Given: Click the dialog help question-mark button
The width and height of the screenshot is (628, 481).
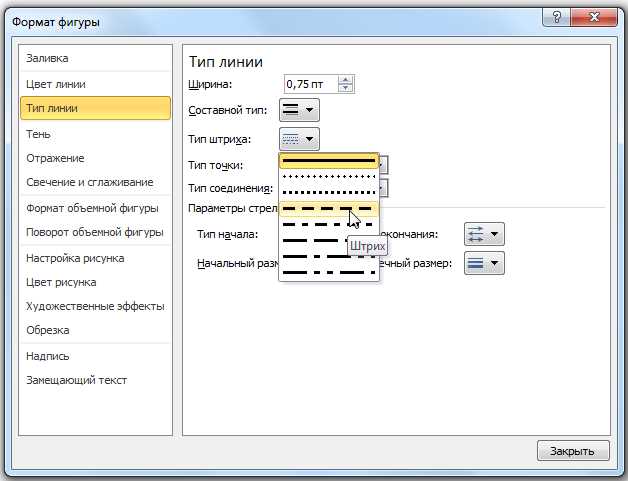Looking at the screenshot, I should 557,17.
